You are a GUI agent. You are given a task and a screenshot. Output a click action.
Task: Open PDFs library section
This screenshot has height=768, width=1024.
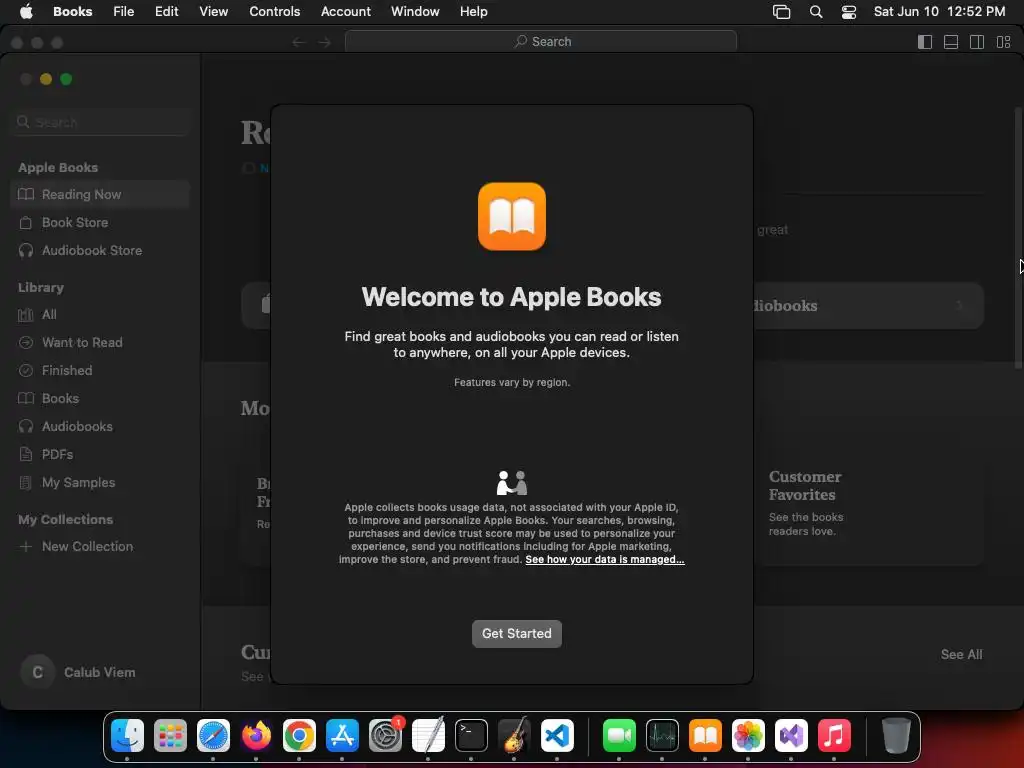point(100,455)
